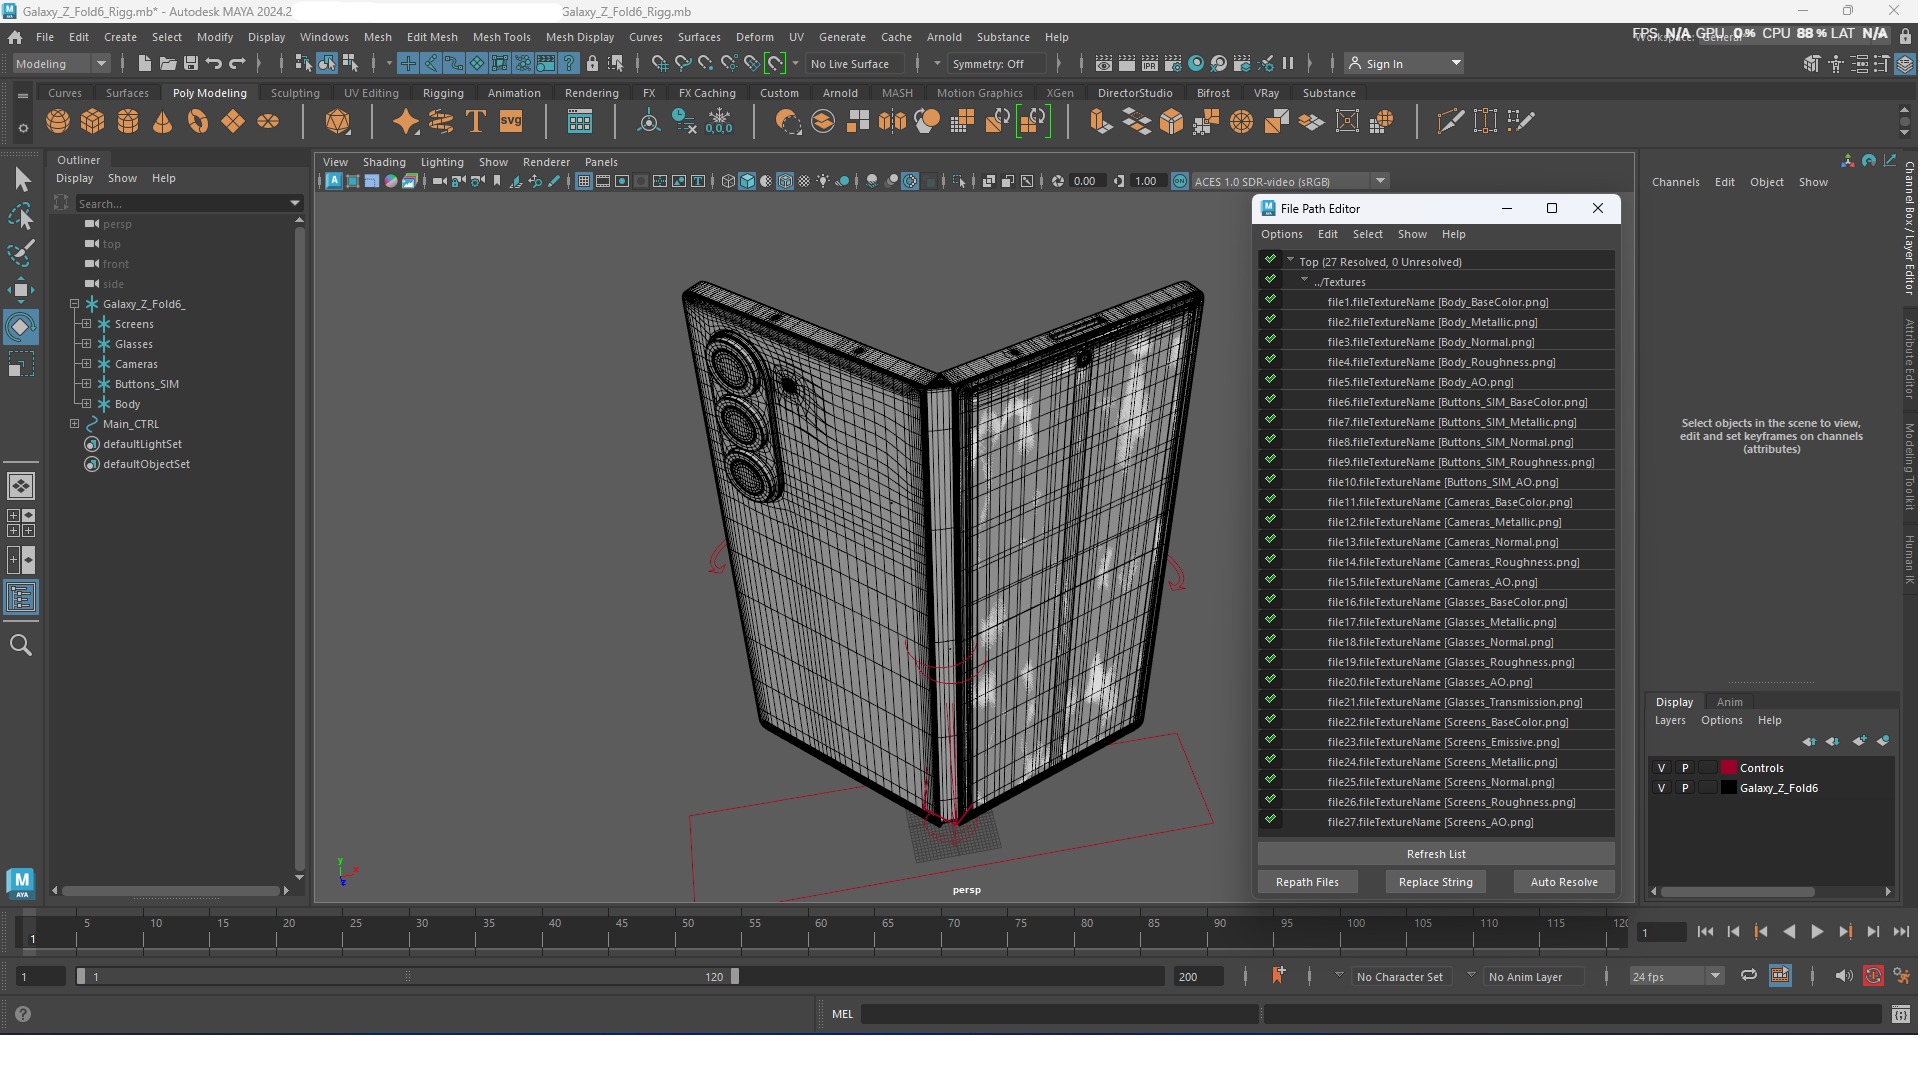
Task: Click the polygon sphere shelf icon
Action: [58, 122]
